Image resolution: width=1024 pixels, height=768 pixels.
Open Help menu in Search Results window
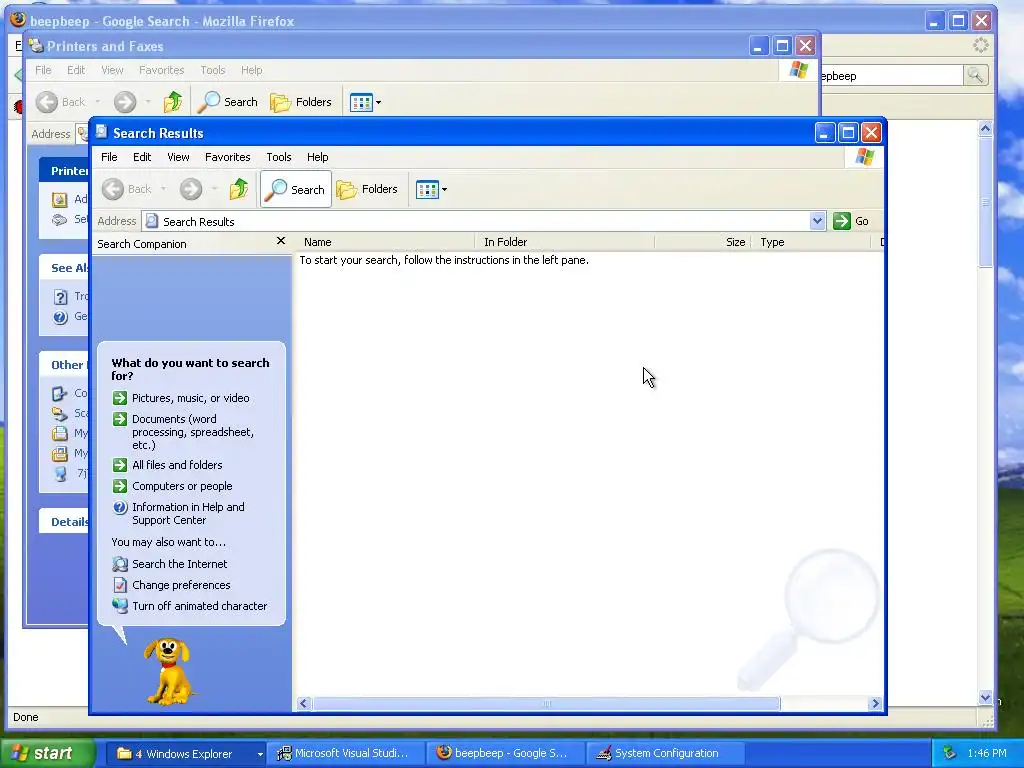click(317, 157)
